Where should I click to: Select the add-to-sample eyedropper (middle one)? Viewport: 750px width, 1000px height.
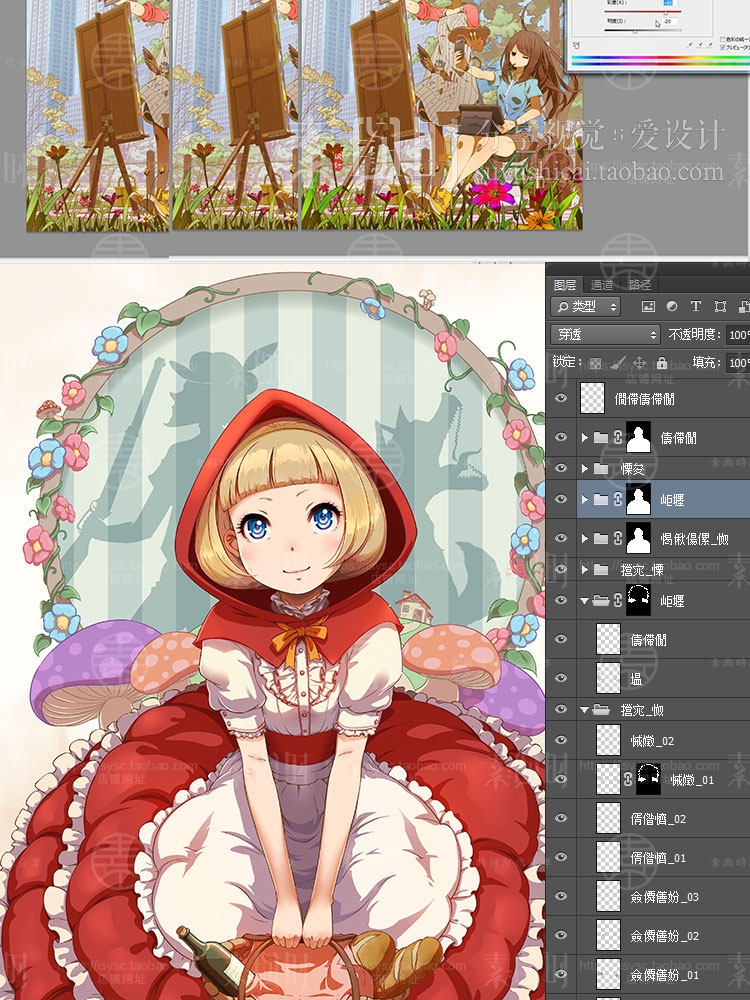[700, 45]
